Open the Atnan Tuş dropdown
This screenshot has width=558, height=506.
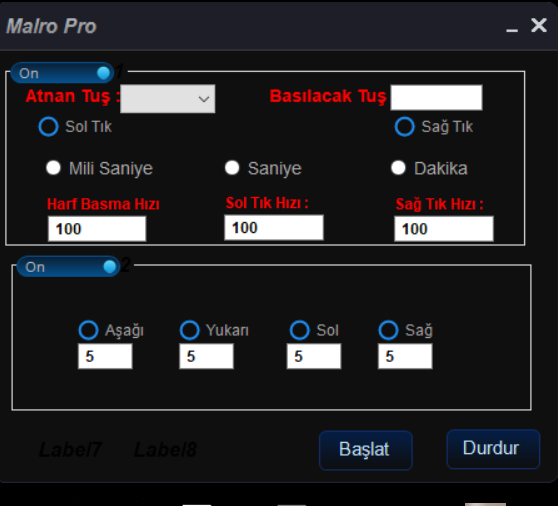168,99
